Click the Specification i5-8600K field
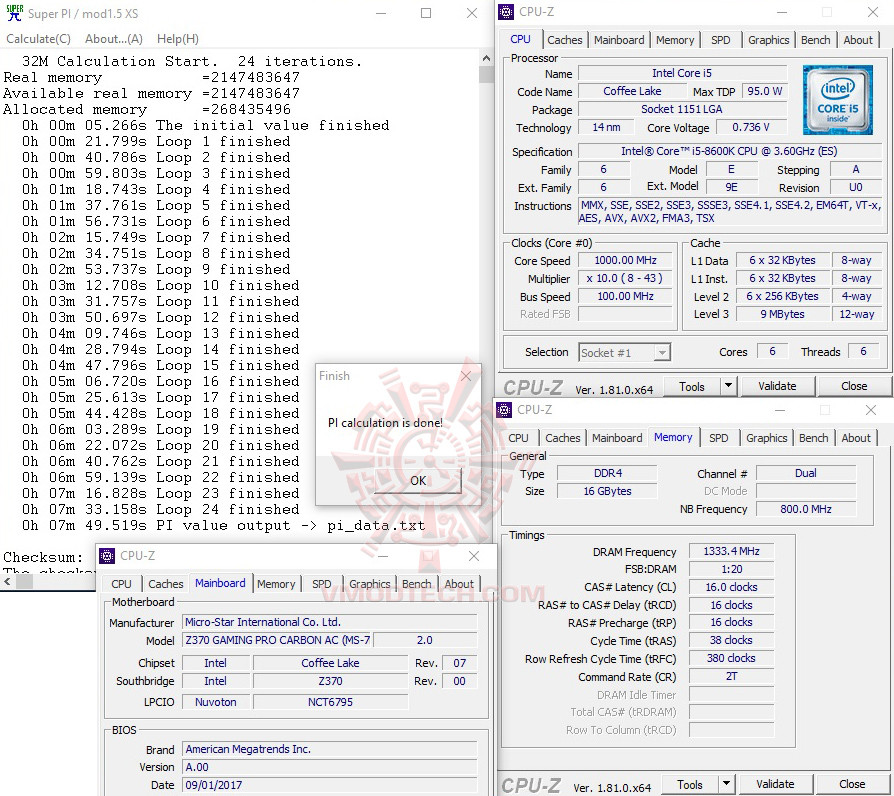The width and height of the screenshot is (894, 796). (729, 152)
